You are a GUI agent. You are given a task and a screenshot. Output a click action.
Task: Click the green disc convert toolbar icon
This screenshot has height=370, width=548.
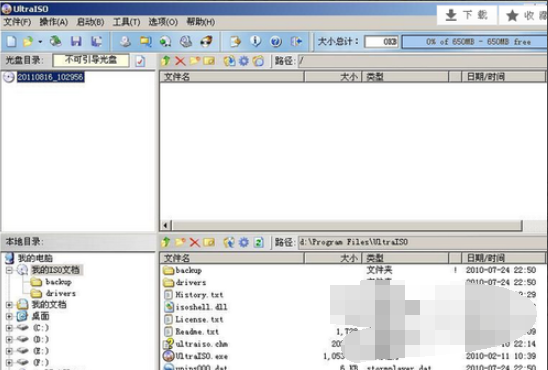pyautogui.click(x=166, y=41)
